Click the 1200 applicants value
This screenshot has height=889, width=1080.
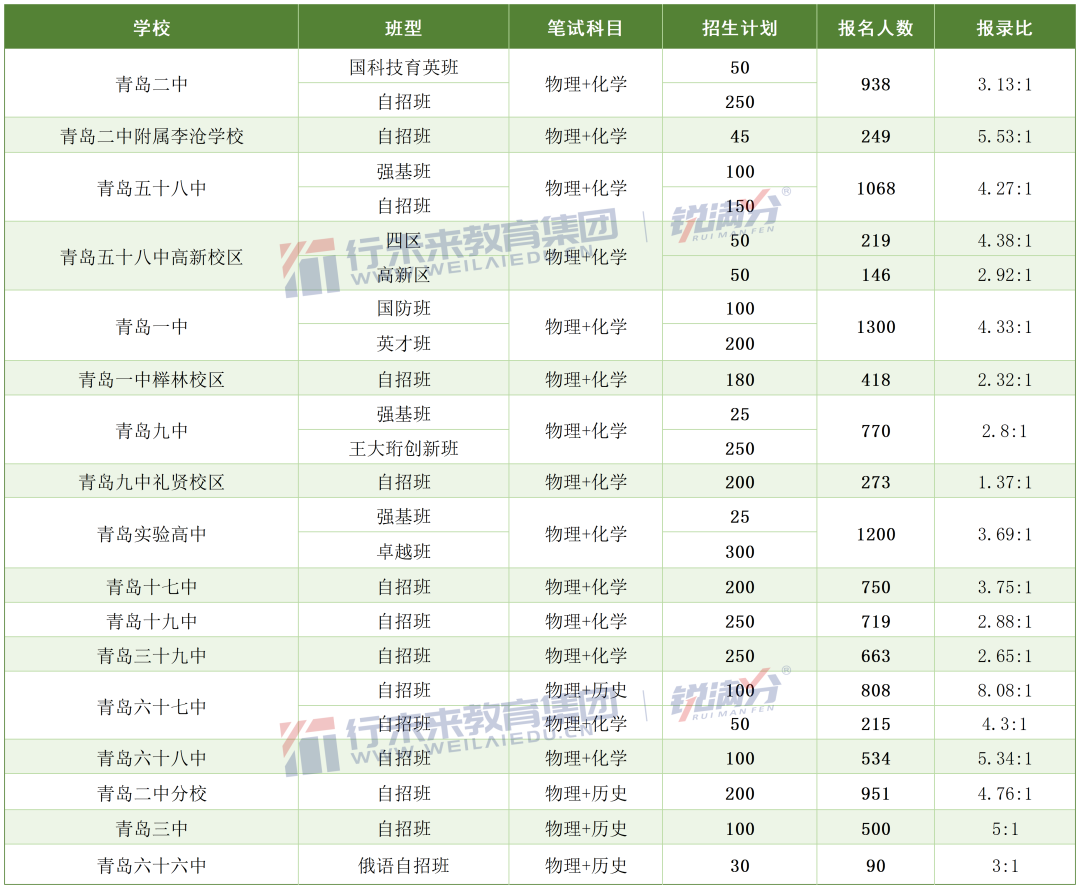[x=875, y=534]
